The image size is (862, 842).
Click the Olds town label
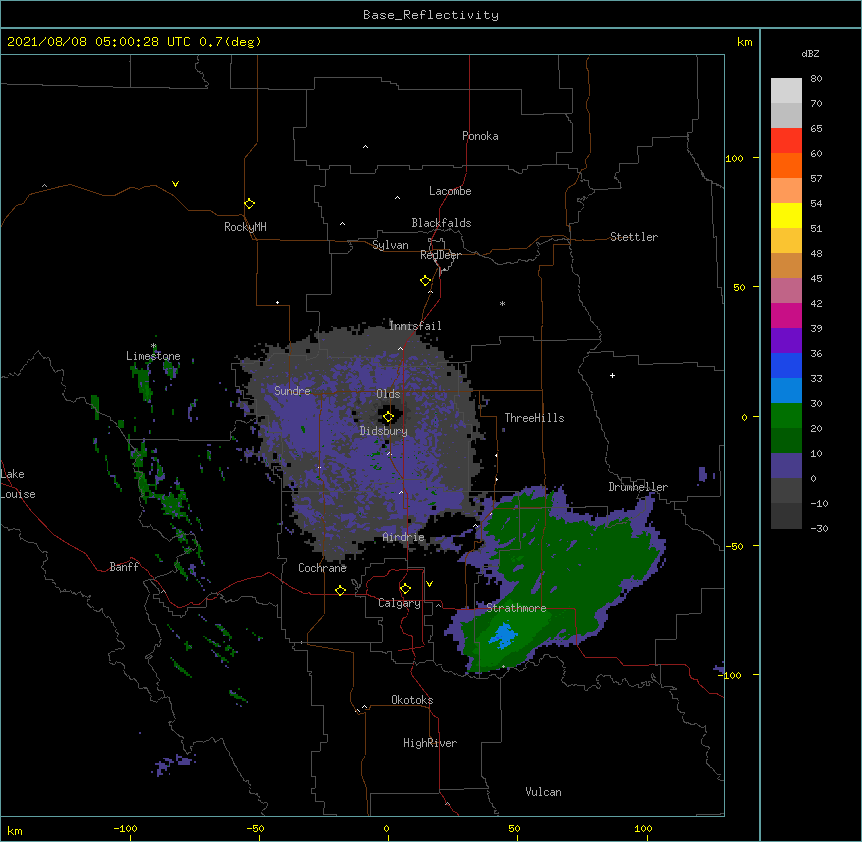click(x=388, y=394)
